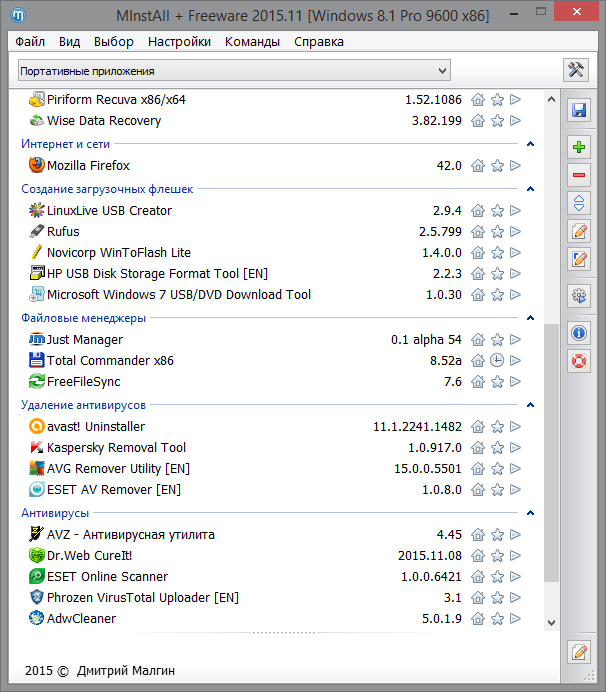Click the play arrow for ESET Online Scanner
The width and height of the screenshot is (606, 692).
515,577
